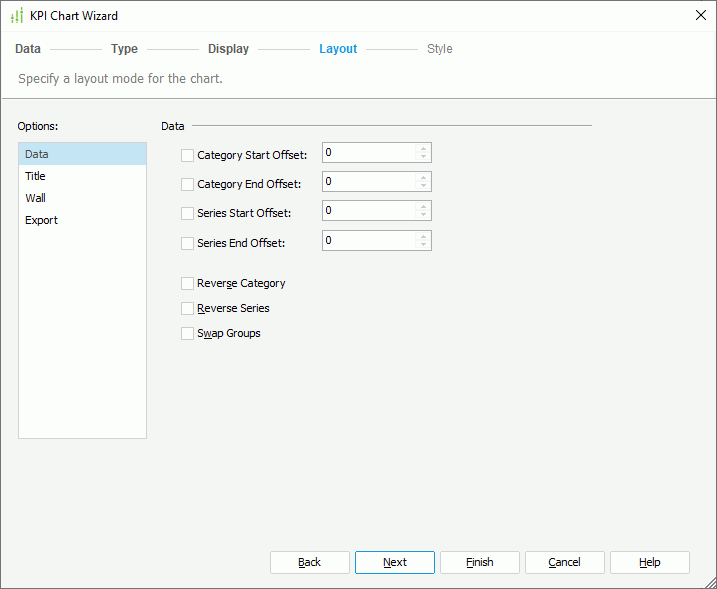The height and width of the screenshot is (589, 717).
Task: Select Export in the Options list
Action: click(x=82, y=220)
